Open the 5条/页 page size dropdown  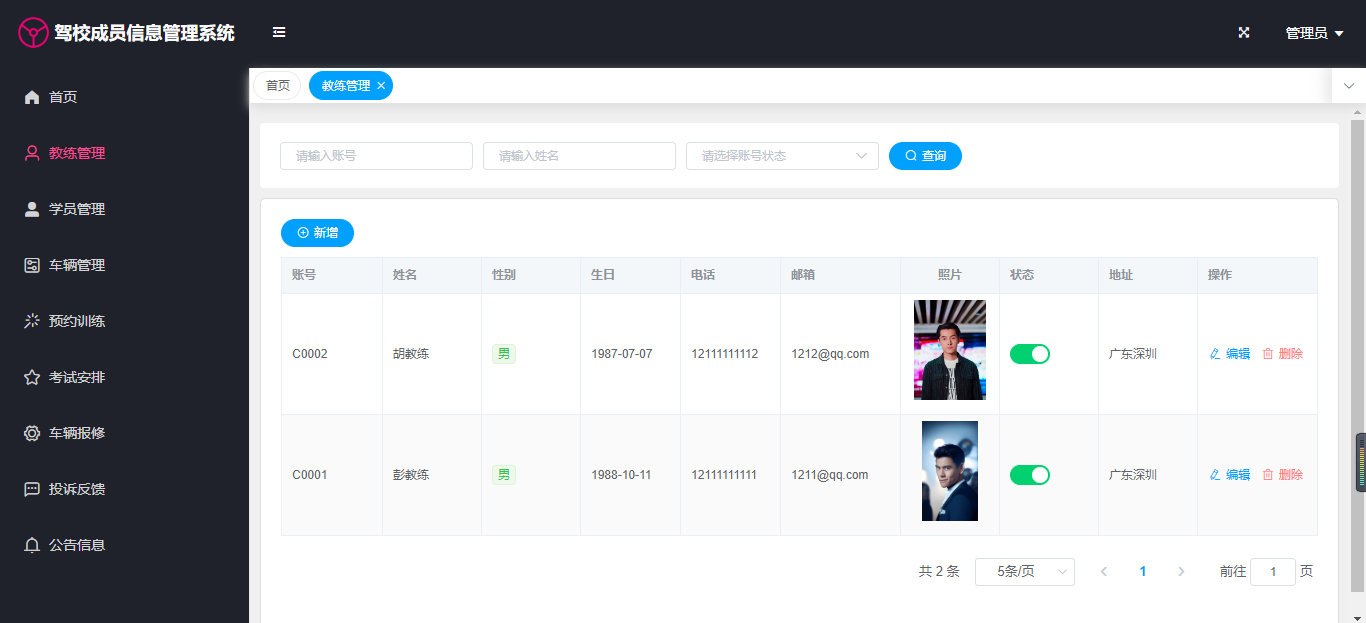[1025, 572]
